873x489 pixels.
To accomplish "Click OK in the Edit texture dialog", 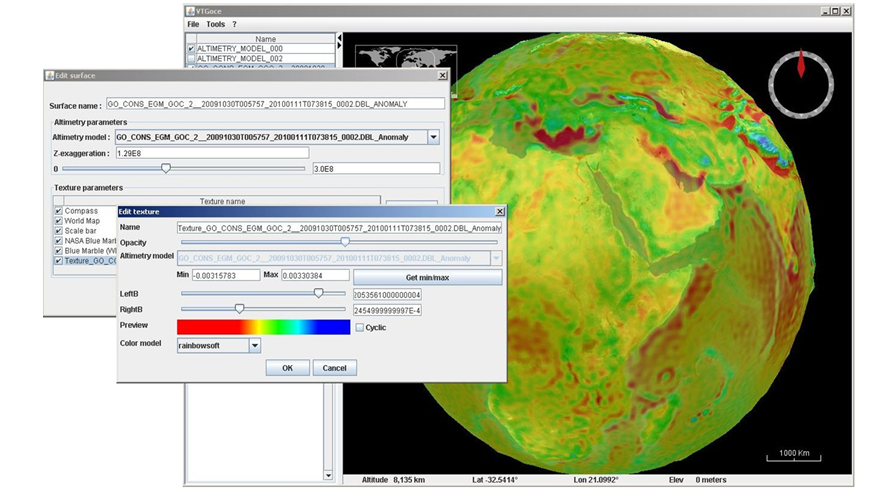I will pyautogui.click(x=287, y=368).
